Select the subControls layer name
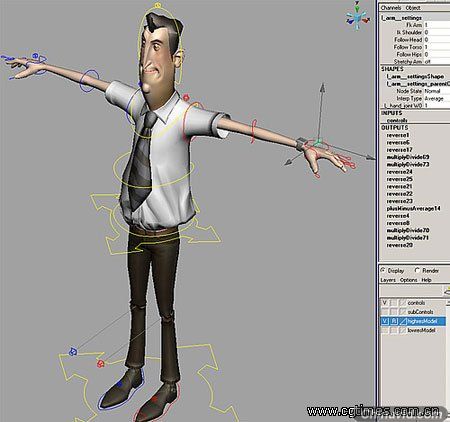 pos(420,312)
